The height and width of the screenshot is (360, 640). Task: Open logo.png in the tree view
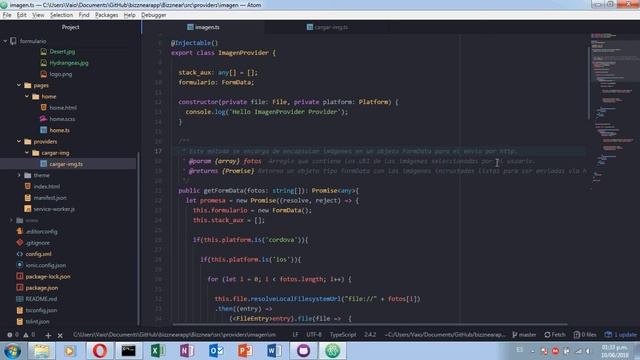tap(60, 74)
